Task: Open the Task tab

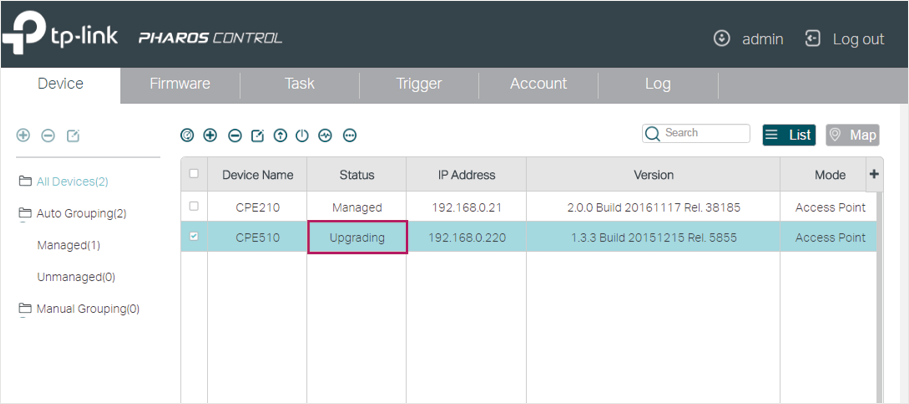Action: (300, 84)
